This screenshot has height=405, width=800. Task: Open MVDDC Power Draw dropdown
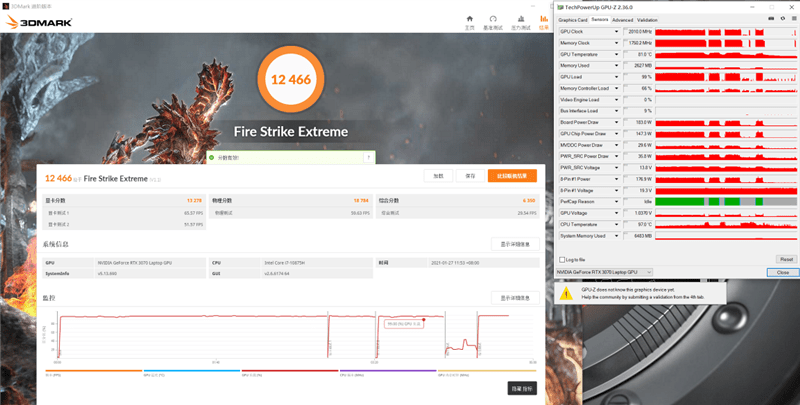click(x=616, y=145)
